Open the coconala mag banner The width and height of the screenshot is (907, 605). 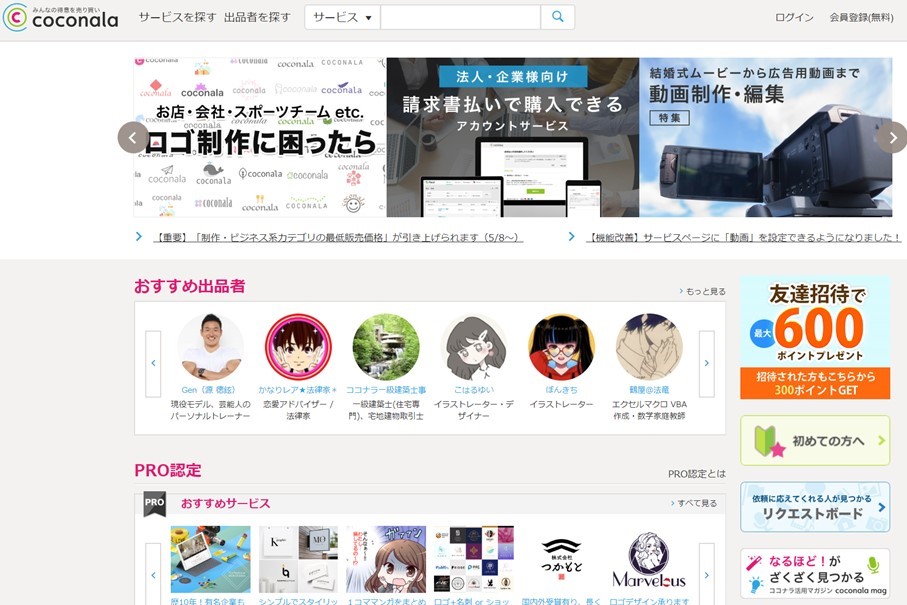click(815, 573)
